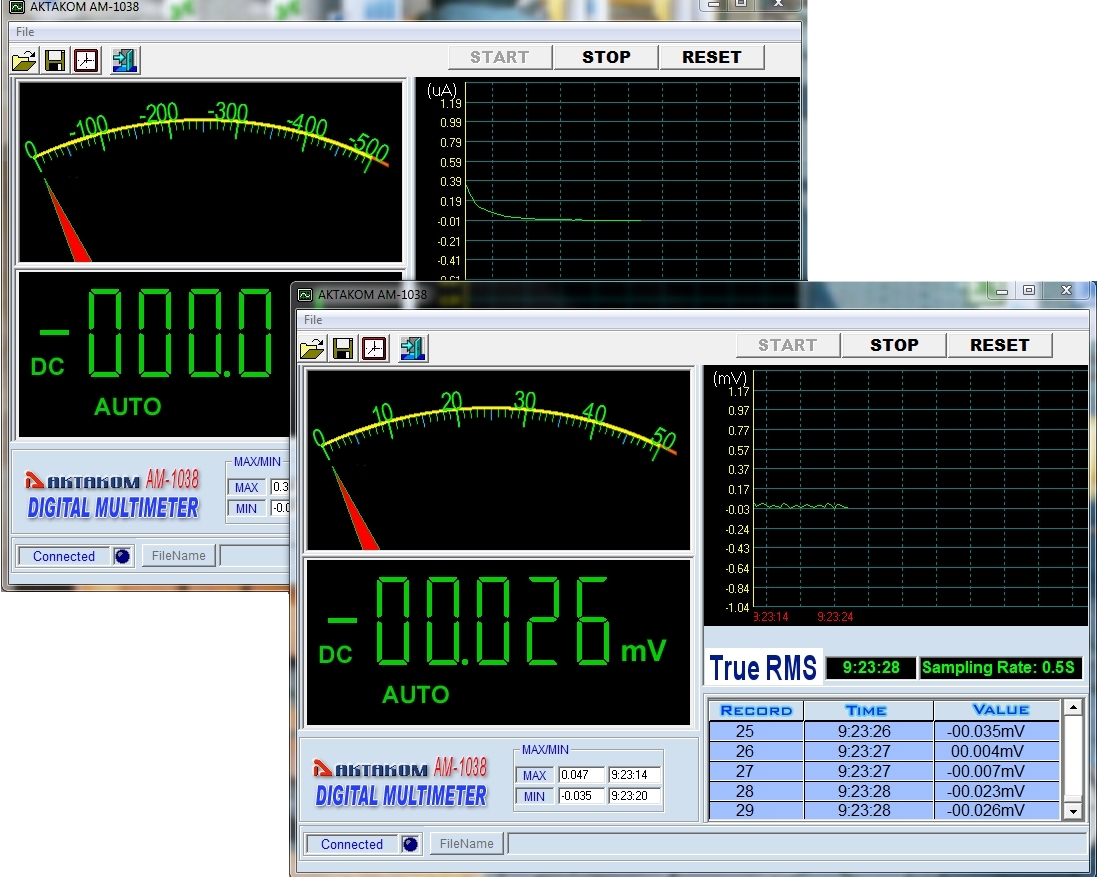Click connection indicator LED in front window
This screenshot has width=1097, height=877.
(x=410, y=844)
